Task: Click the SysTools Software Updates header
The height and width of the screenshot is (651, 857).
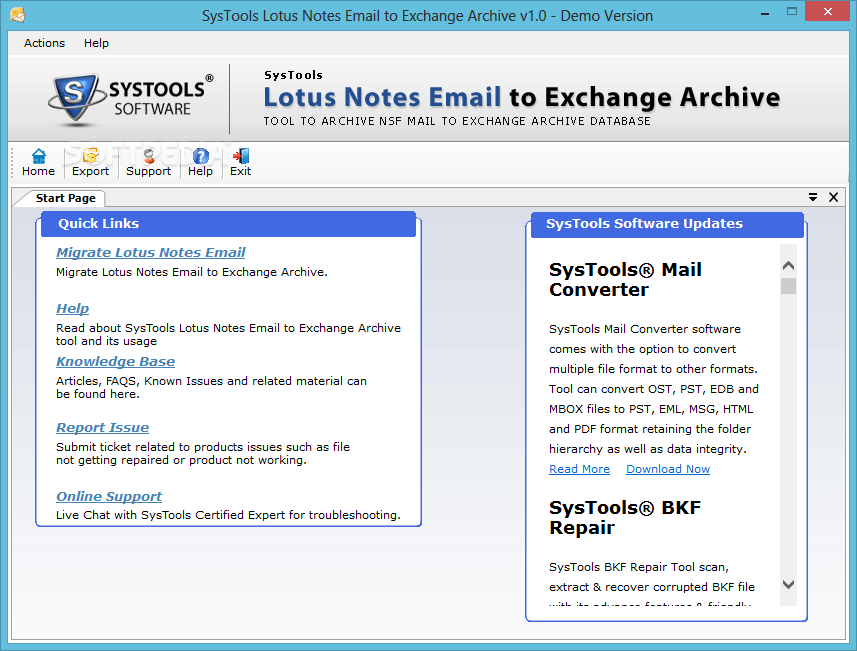Action: pos(667,224)
